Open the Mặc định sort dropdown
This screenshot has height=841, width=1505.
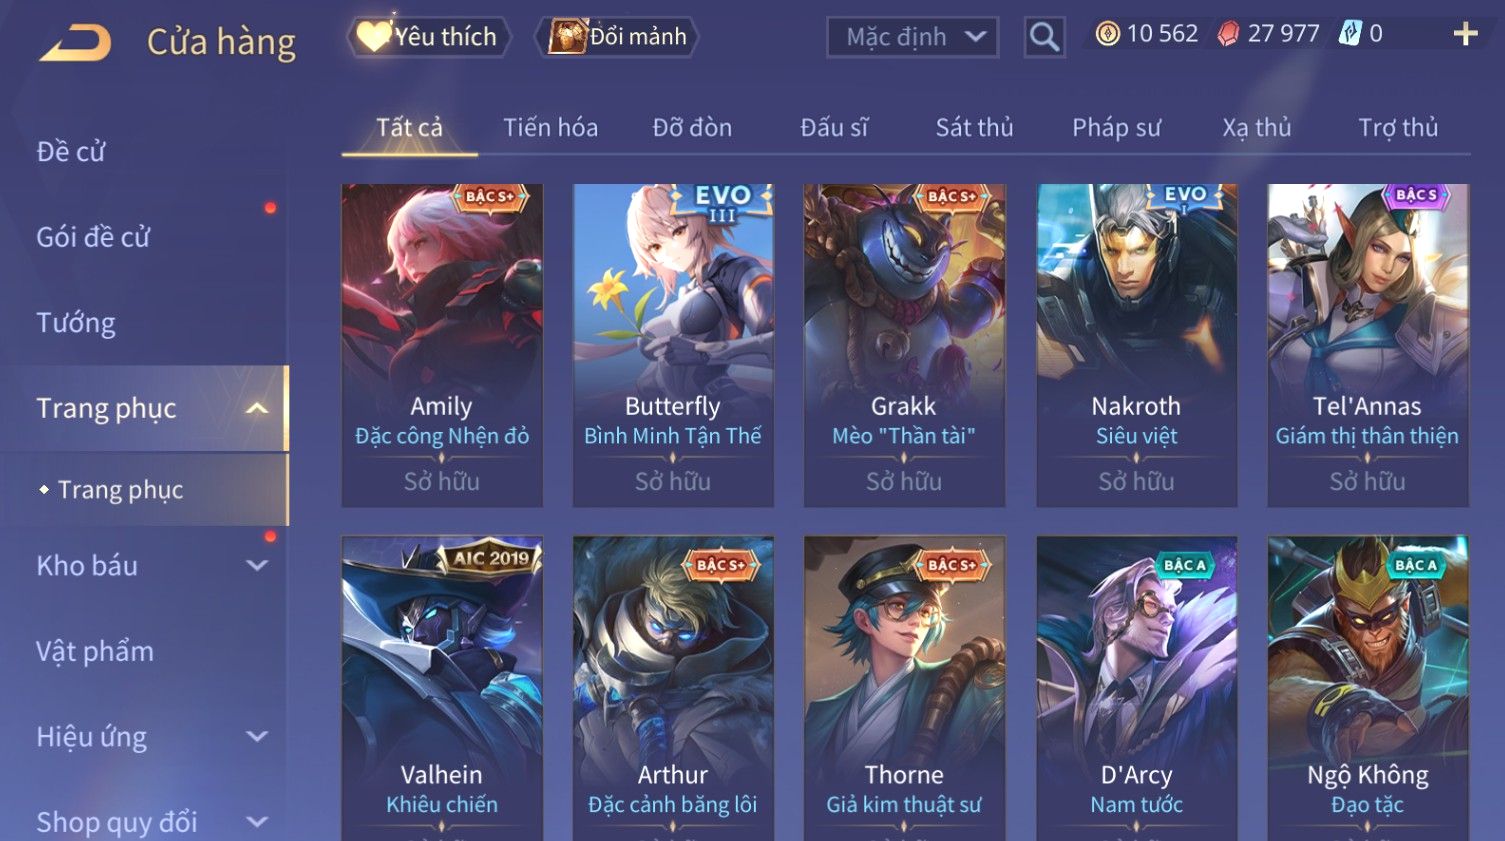pos(912,37)
